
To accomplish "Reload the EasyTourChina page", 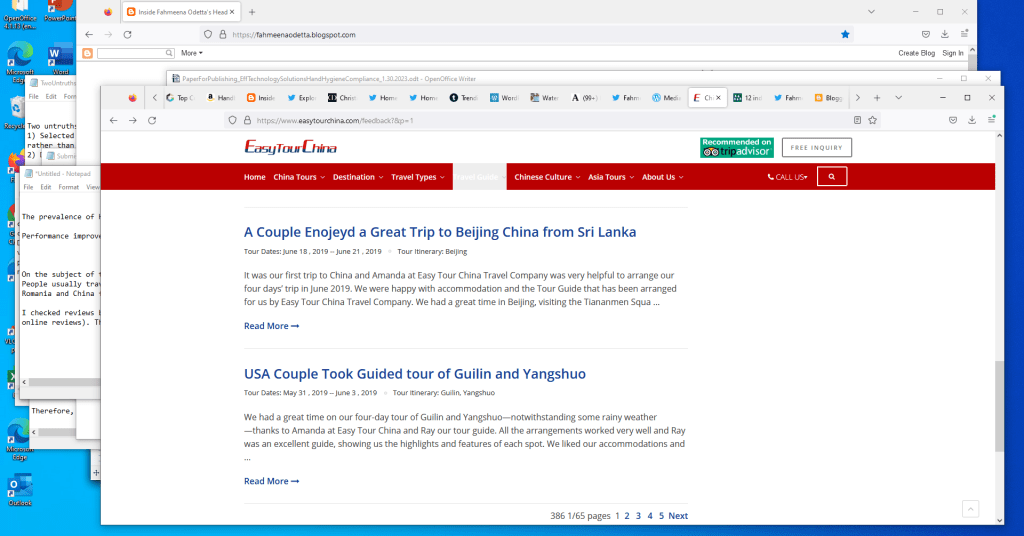I will 152,120.
